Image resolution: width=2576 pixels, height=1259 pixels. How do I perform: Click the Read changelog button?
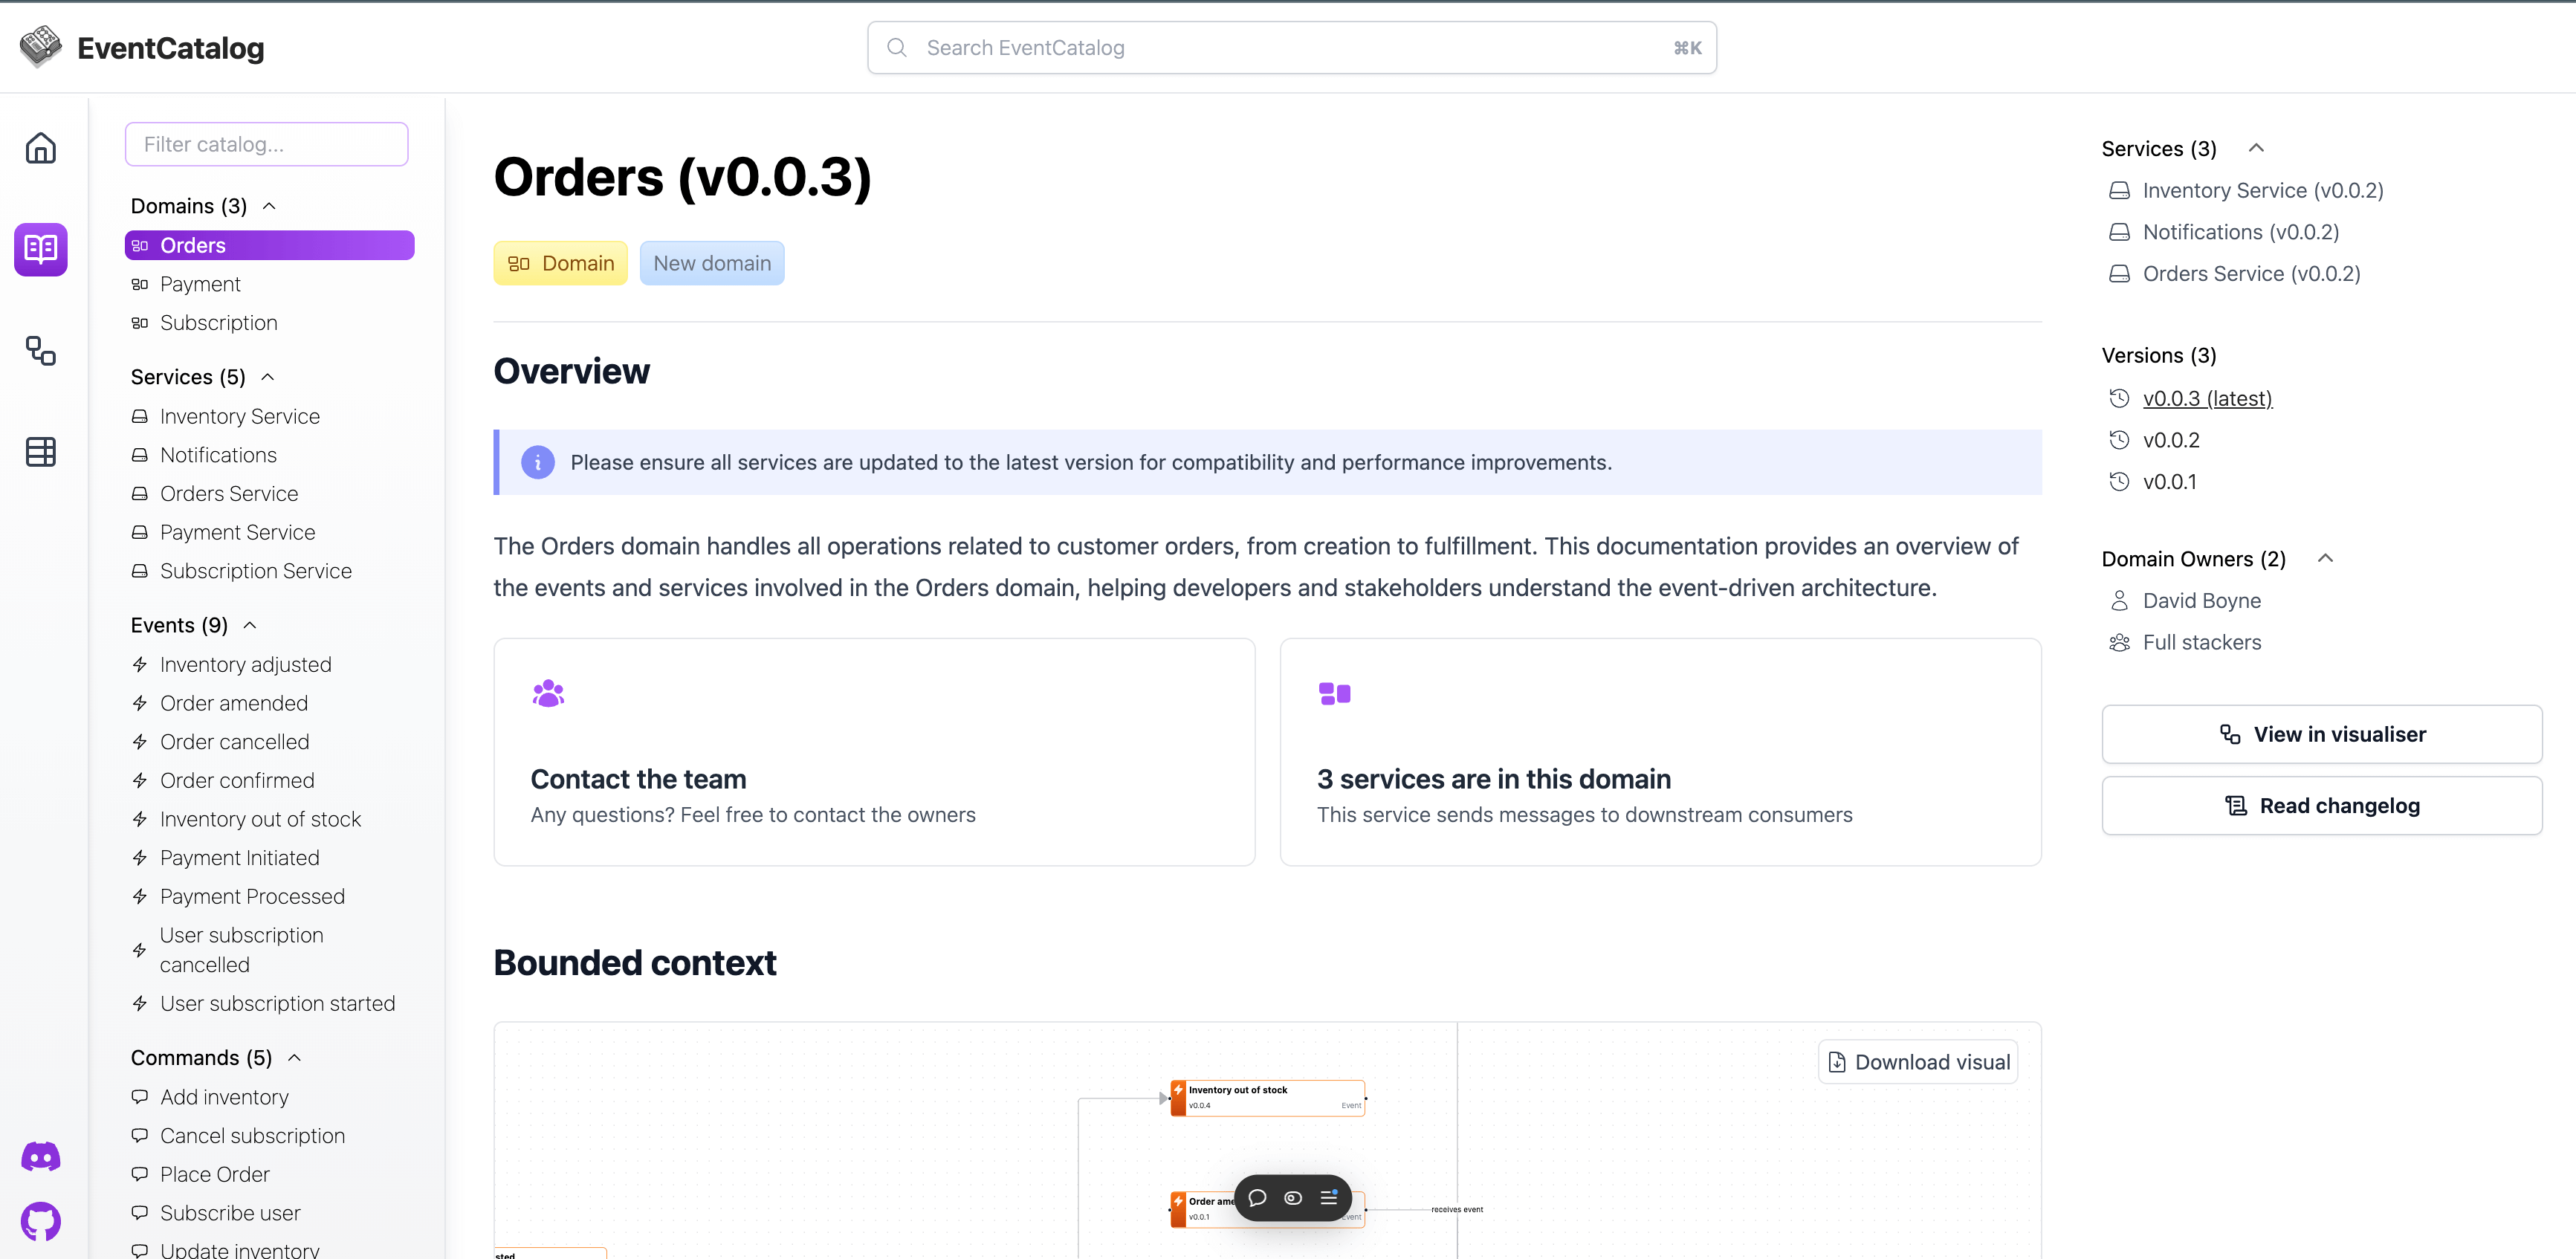point(2321,806)
